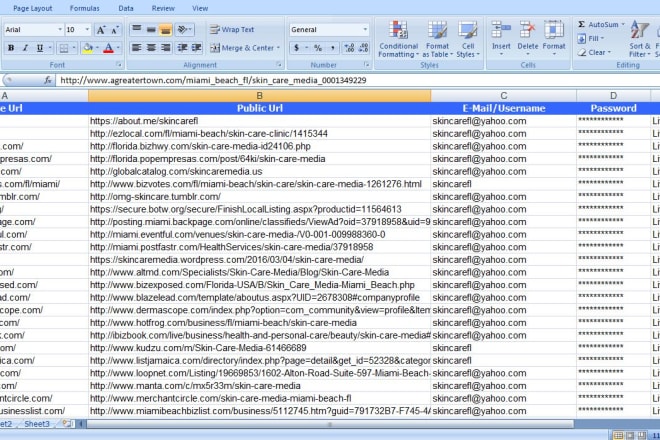660x440 pixels.
Task: Click the Increase Font Size icon
Action: (x=100, y=30)
